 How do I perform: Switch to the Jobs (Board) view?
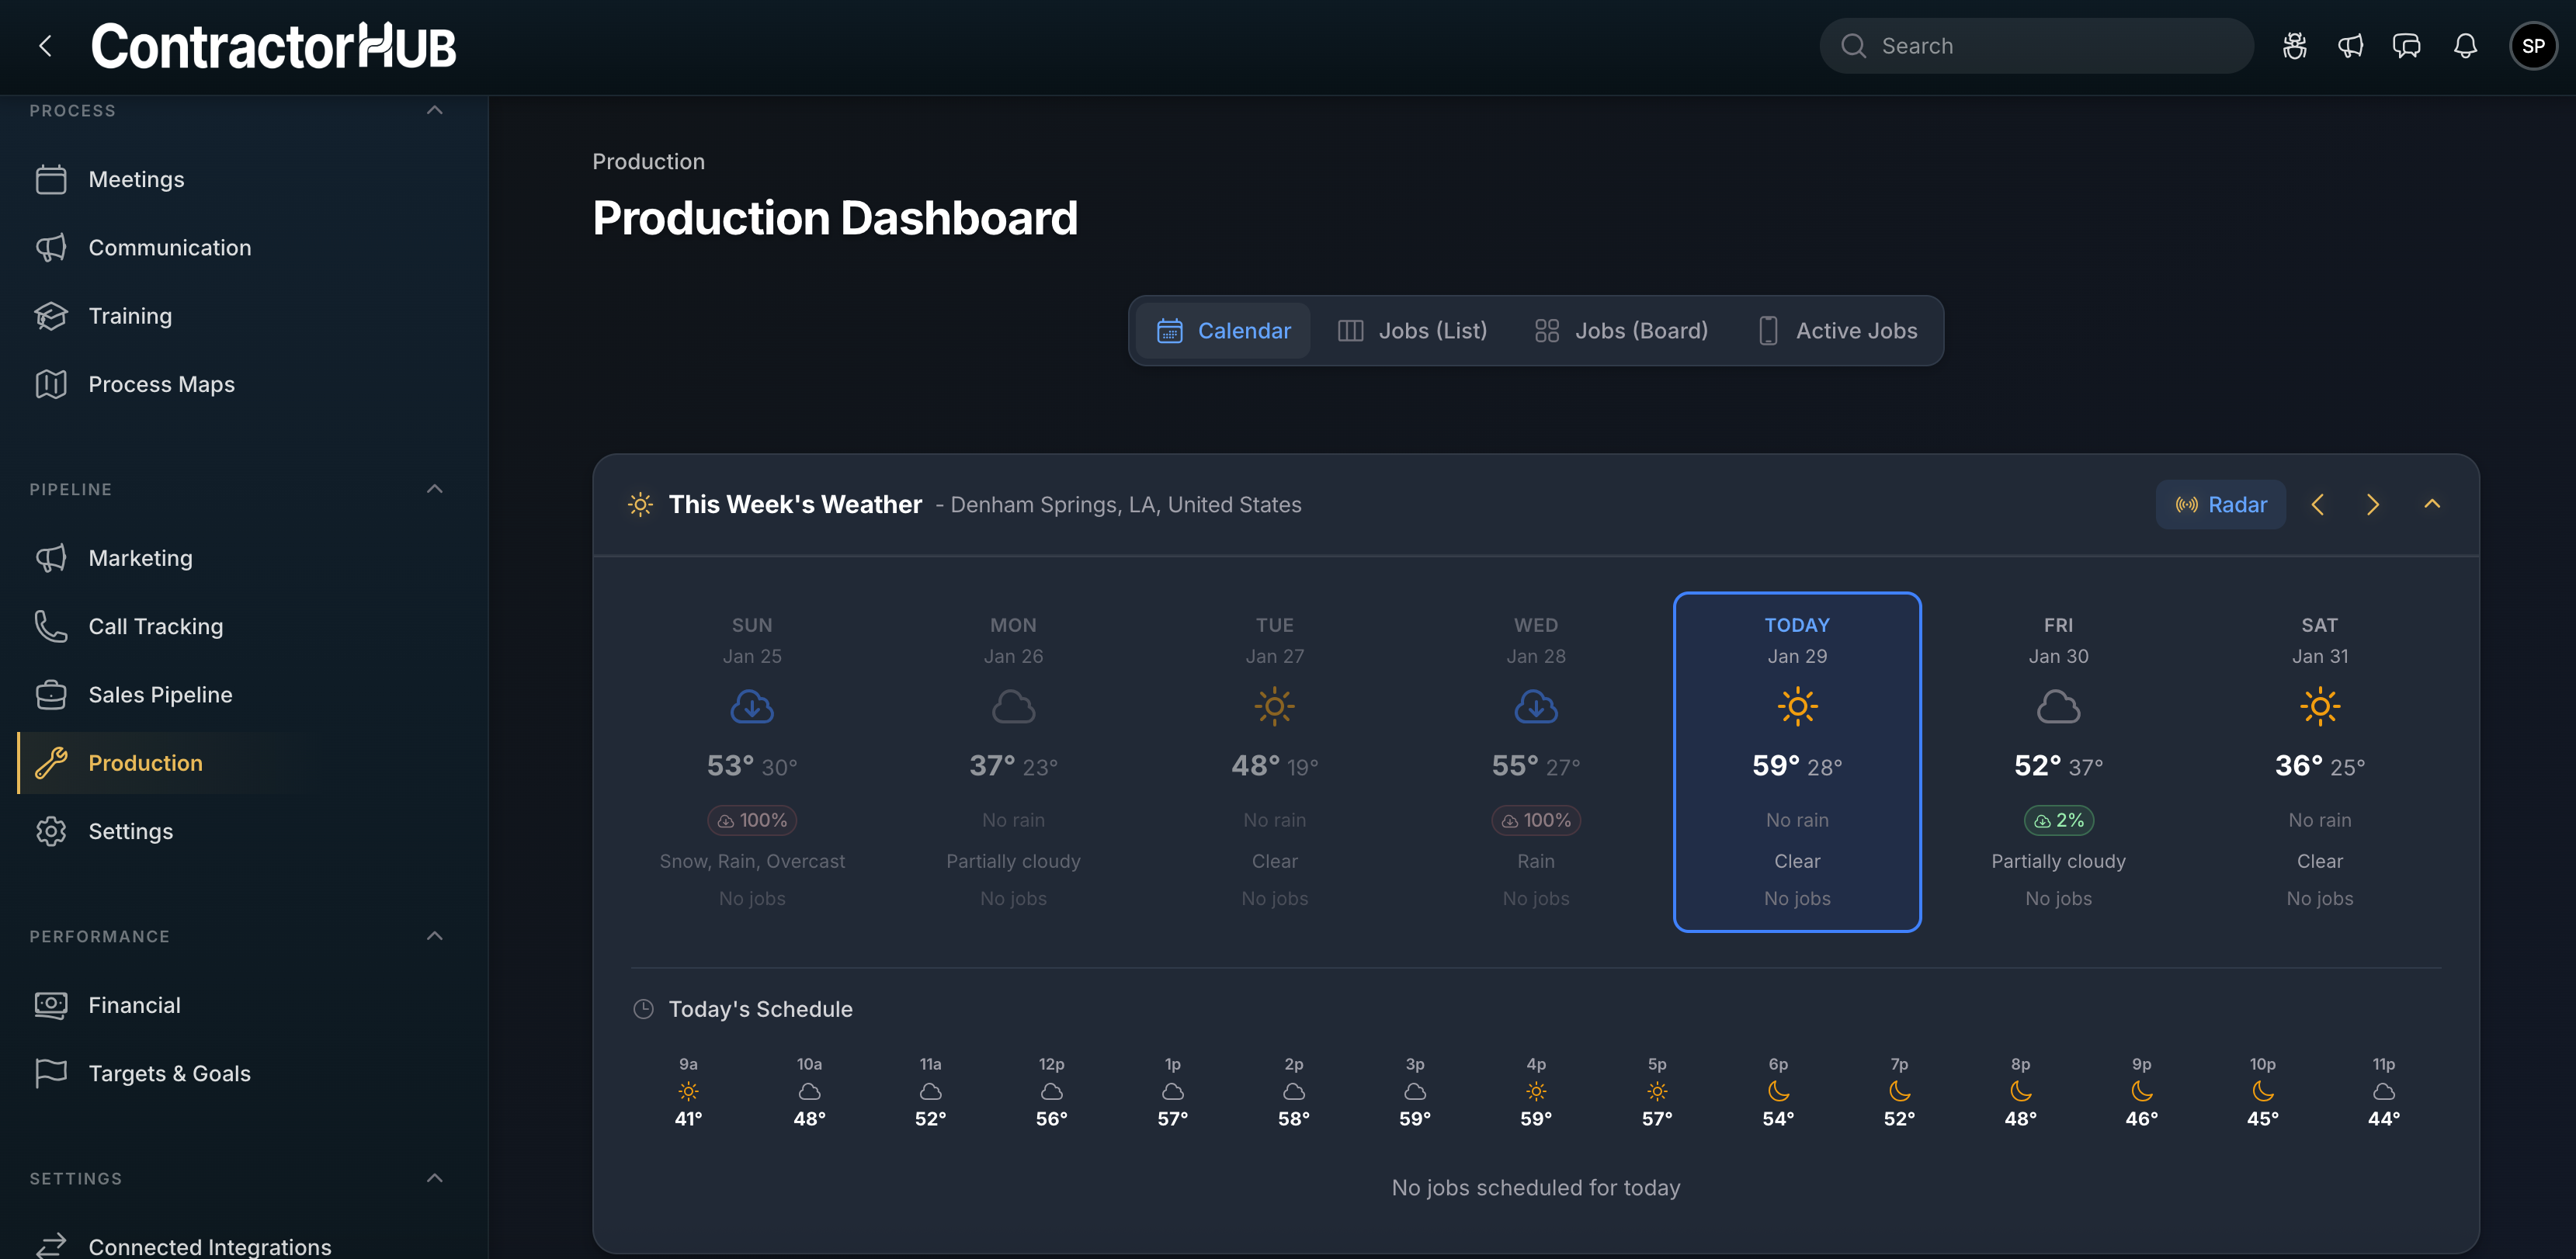pyautogui.click(x=1621, y=330)
